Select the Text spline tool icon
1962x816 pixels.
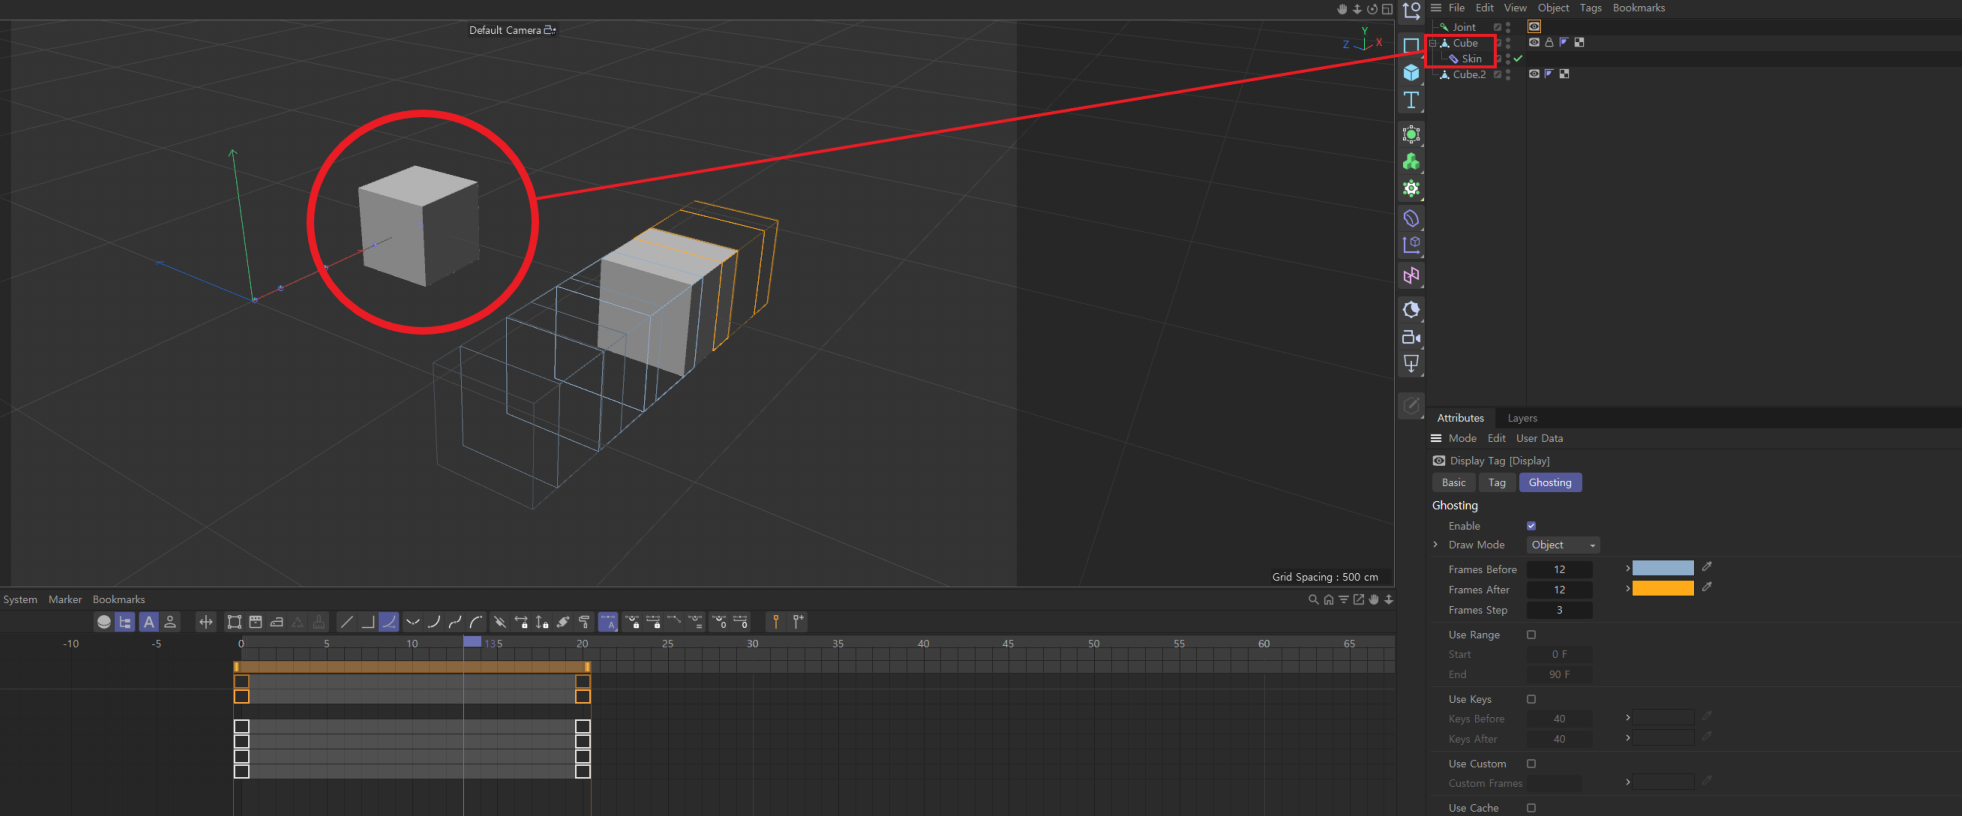click(1411, 100)
